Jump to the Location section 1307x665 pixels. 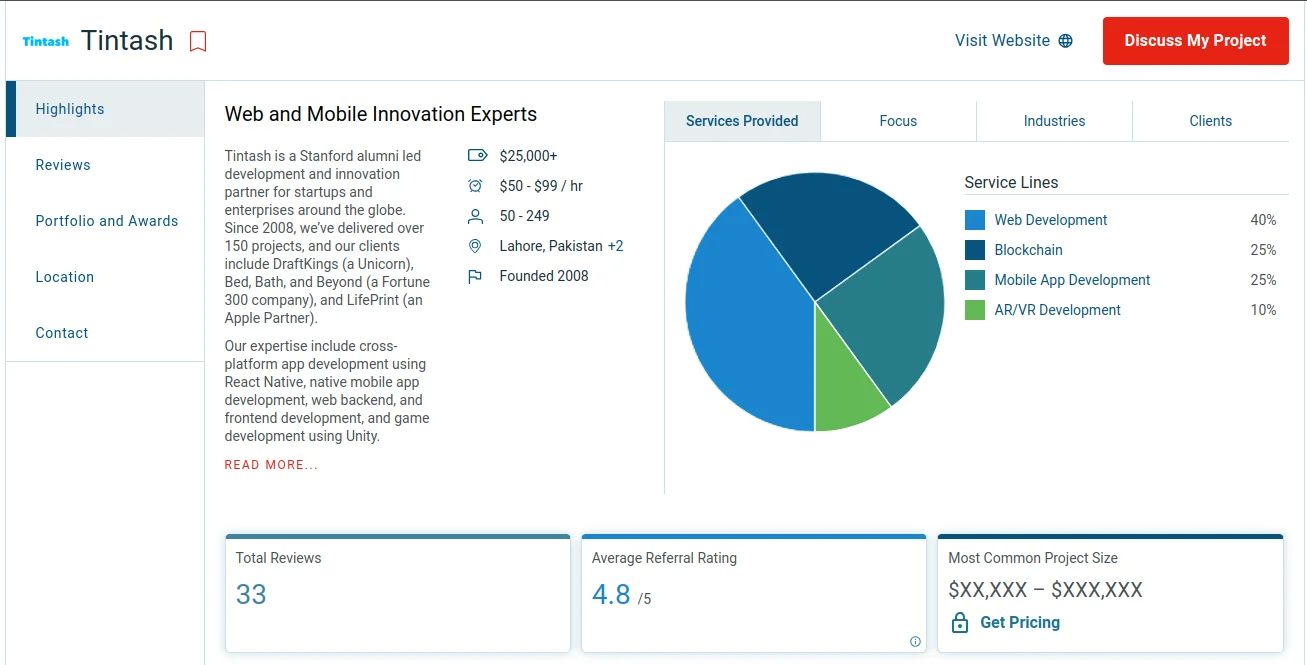[x=105, y=277]
